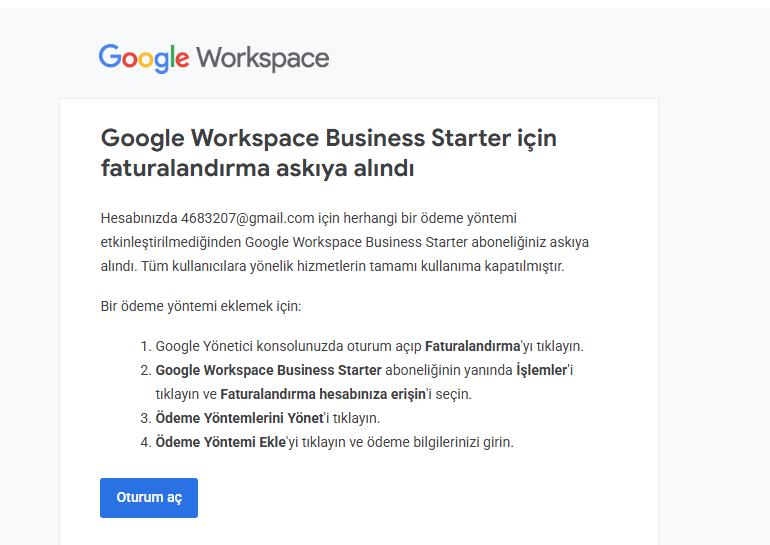The image size is (770, 545).
Task: Click the heading about faturalandırma askıya alındı
Action: coord(329,153)
